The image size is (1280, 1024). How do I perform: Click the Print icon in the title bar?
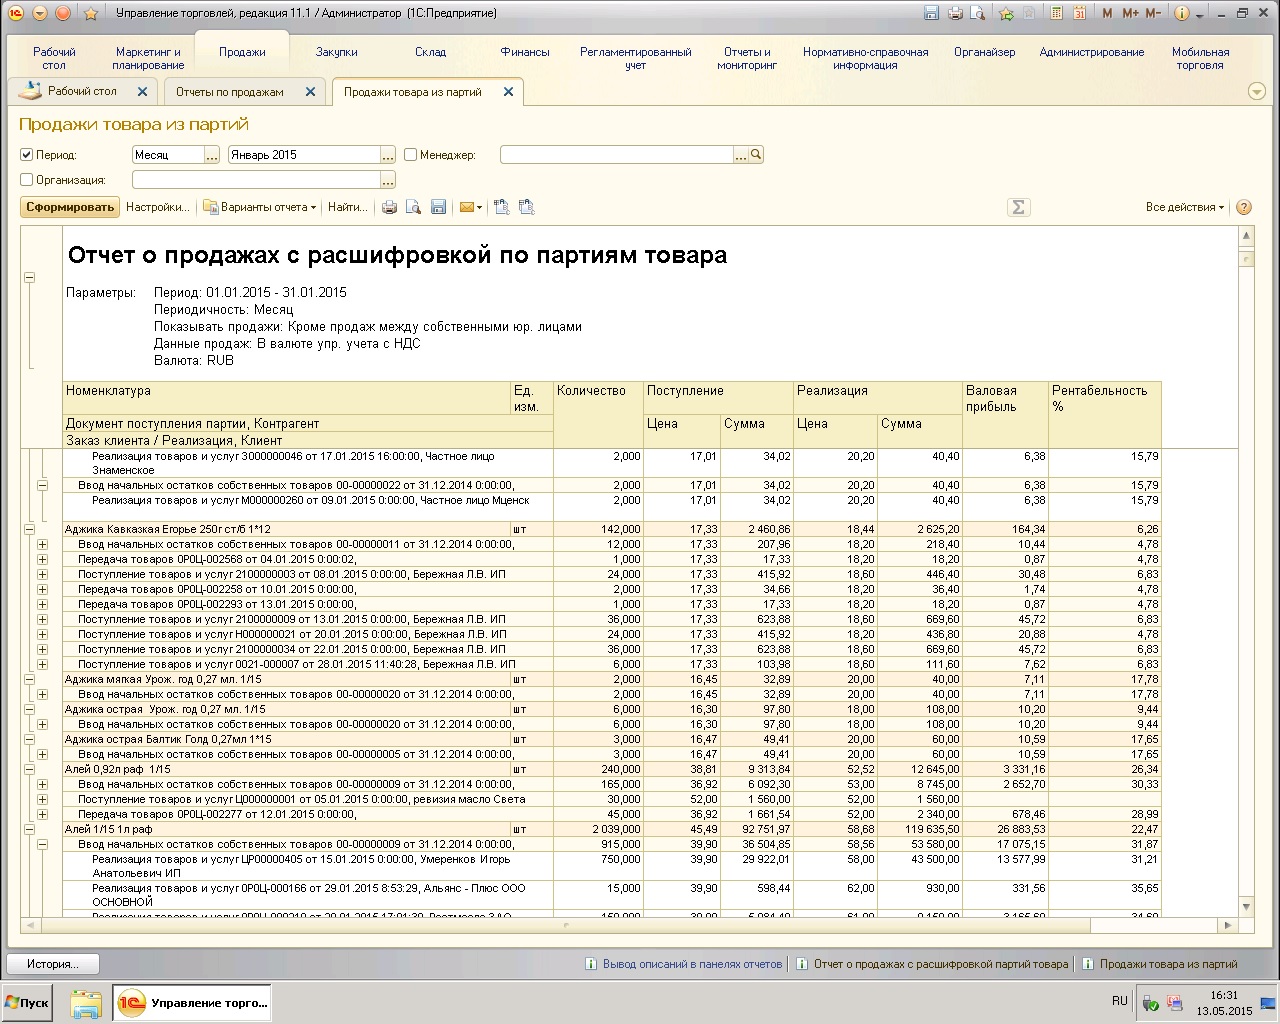pos(955,13)
